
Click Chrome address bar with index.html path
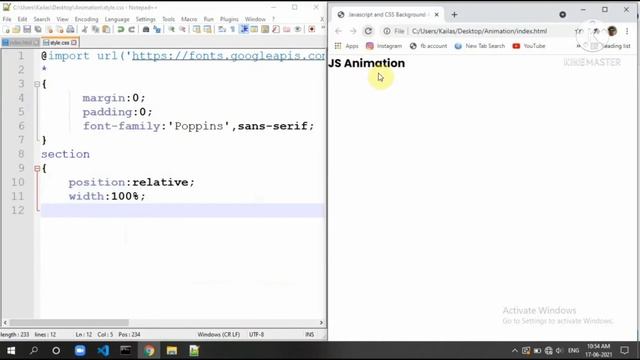pyautogui.click(x=479, y=31)
